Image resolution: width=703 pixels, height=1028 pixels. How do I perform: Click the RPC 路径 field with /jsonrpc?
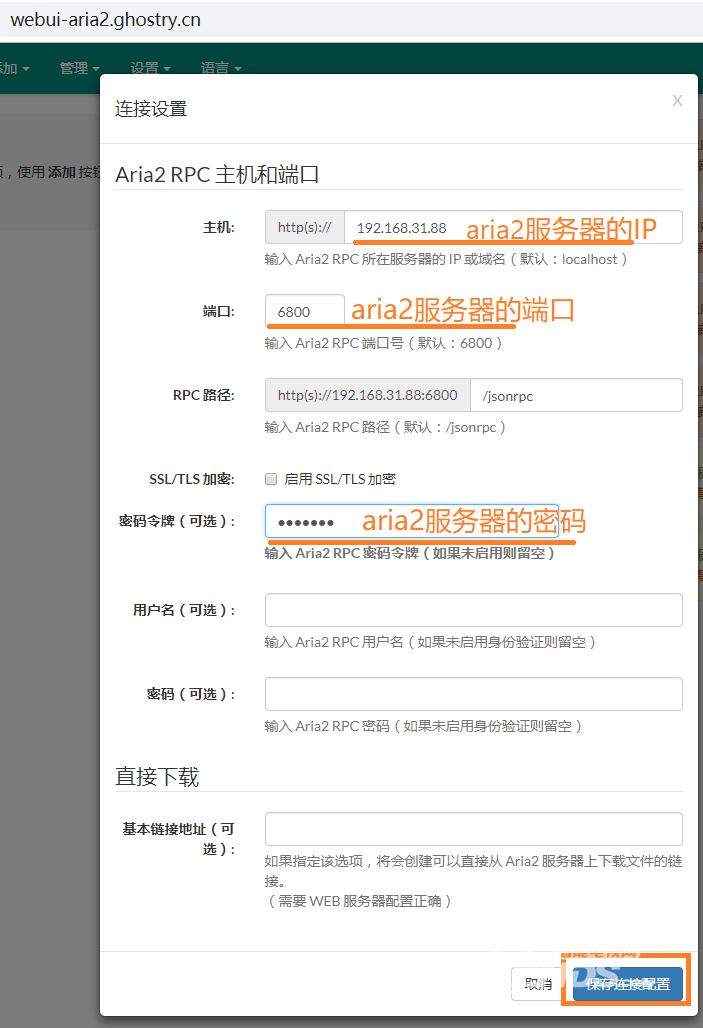(576, 395)
